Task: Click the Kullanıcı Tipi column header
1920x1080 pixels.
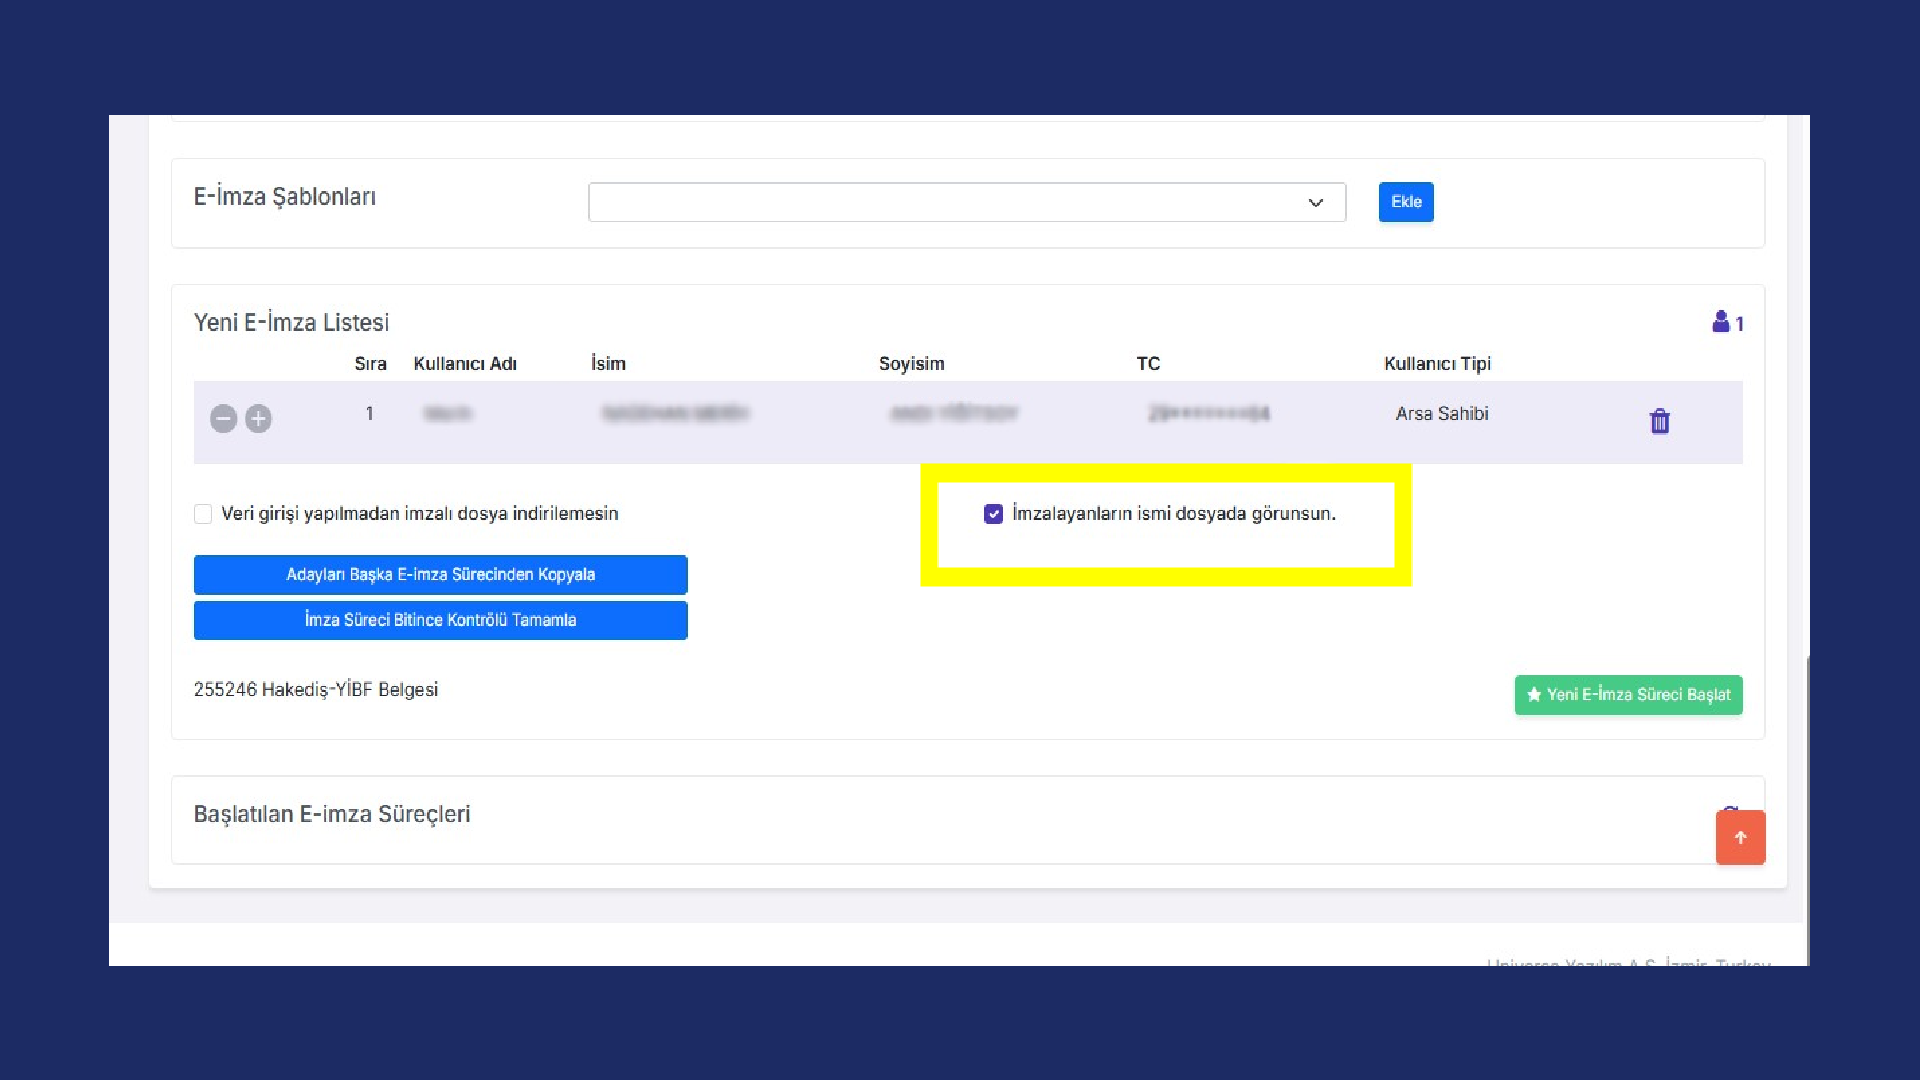Action: (x=1438, y=364)
